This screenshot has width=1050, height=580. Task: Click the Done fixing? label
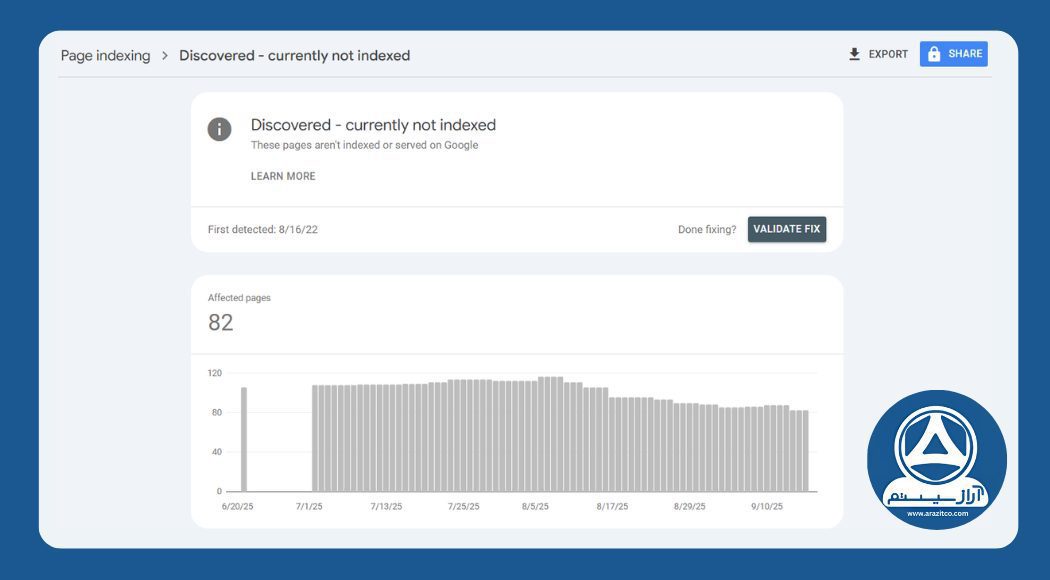click(x=706, y=229)
